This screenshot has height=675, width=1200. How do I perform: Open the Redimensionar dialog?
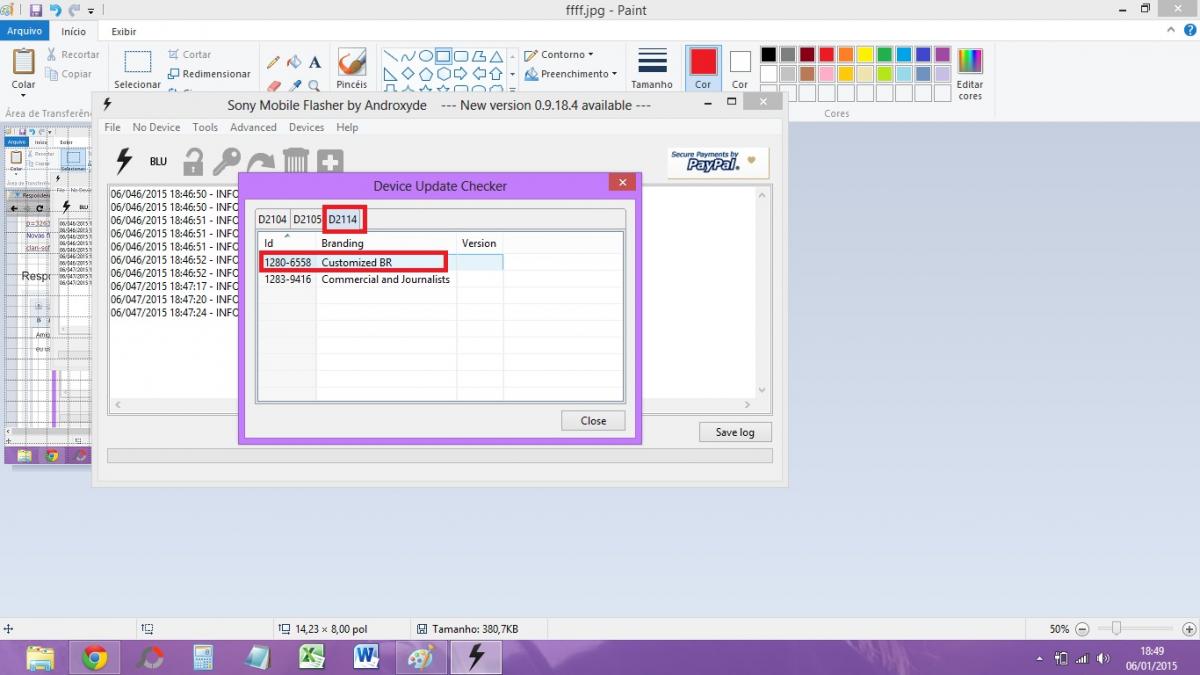[x=209, y=74]
